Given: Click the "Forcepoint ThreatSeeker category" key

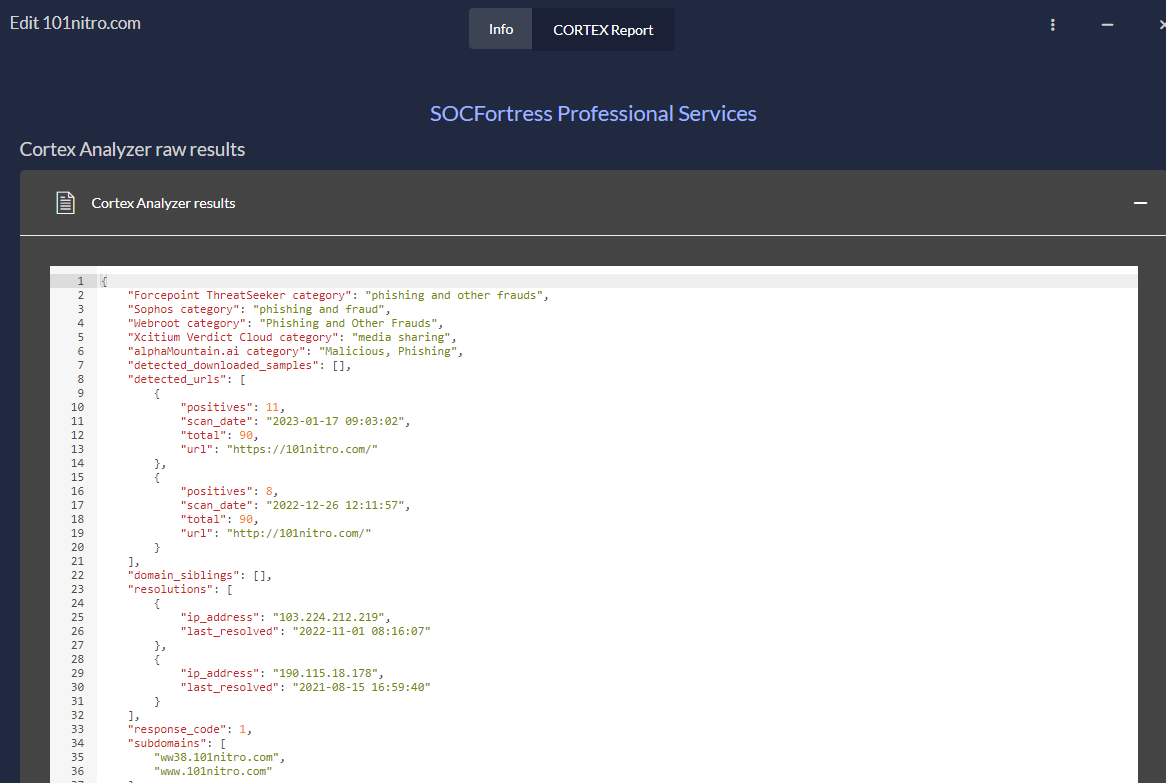Looking at the screenshot, I should (x=239, y=295).
